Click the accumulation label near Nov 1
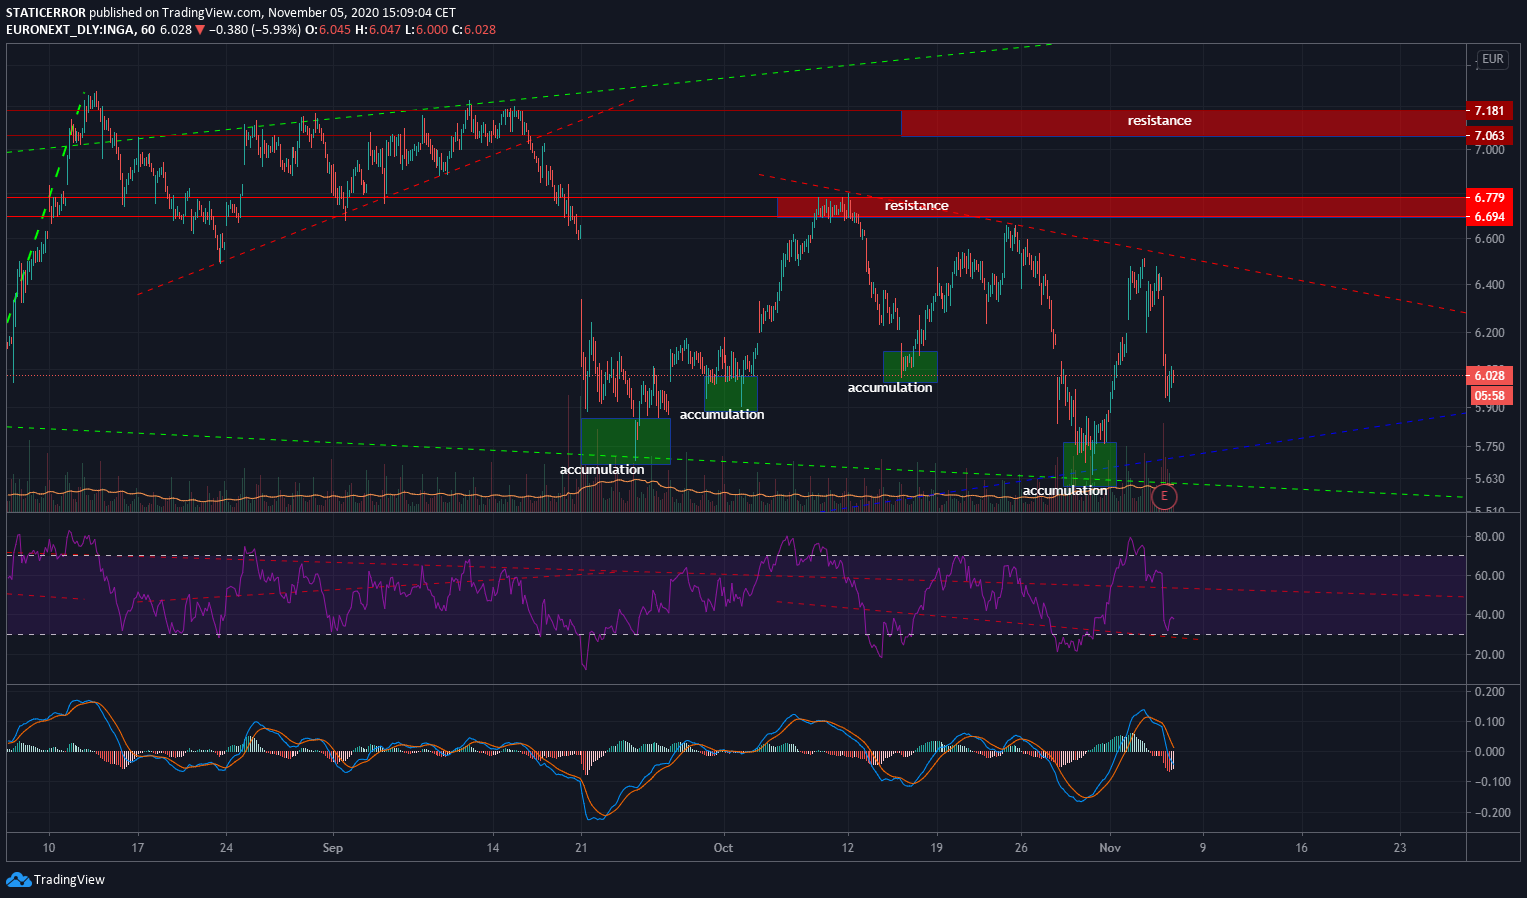1527x898 pixels. 1065,491
